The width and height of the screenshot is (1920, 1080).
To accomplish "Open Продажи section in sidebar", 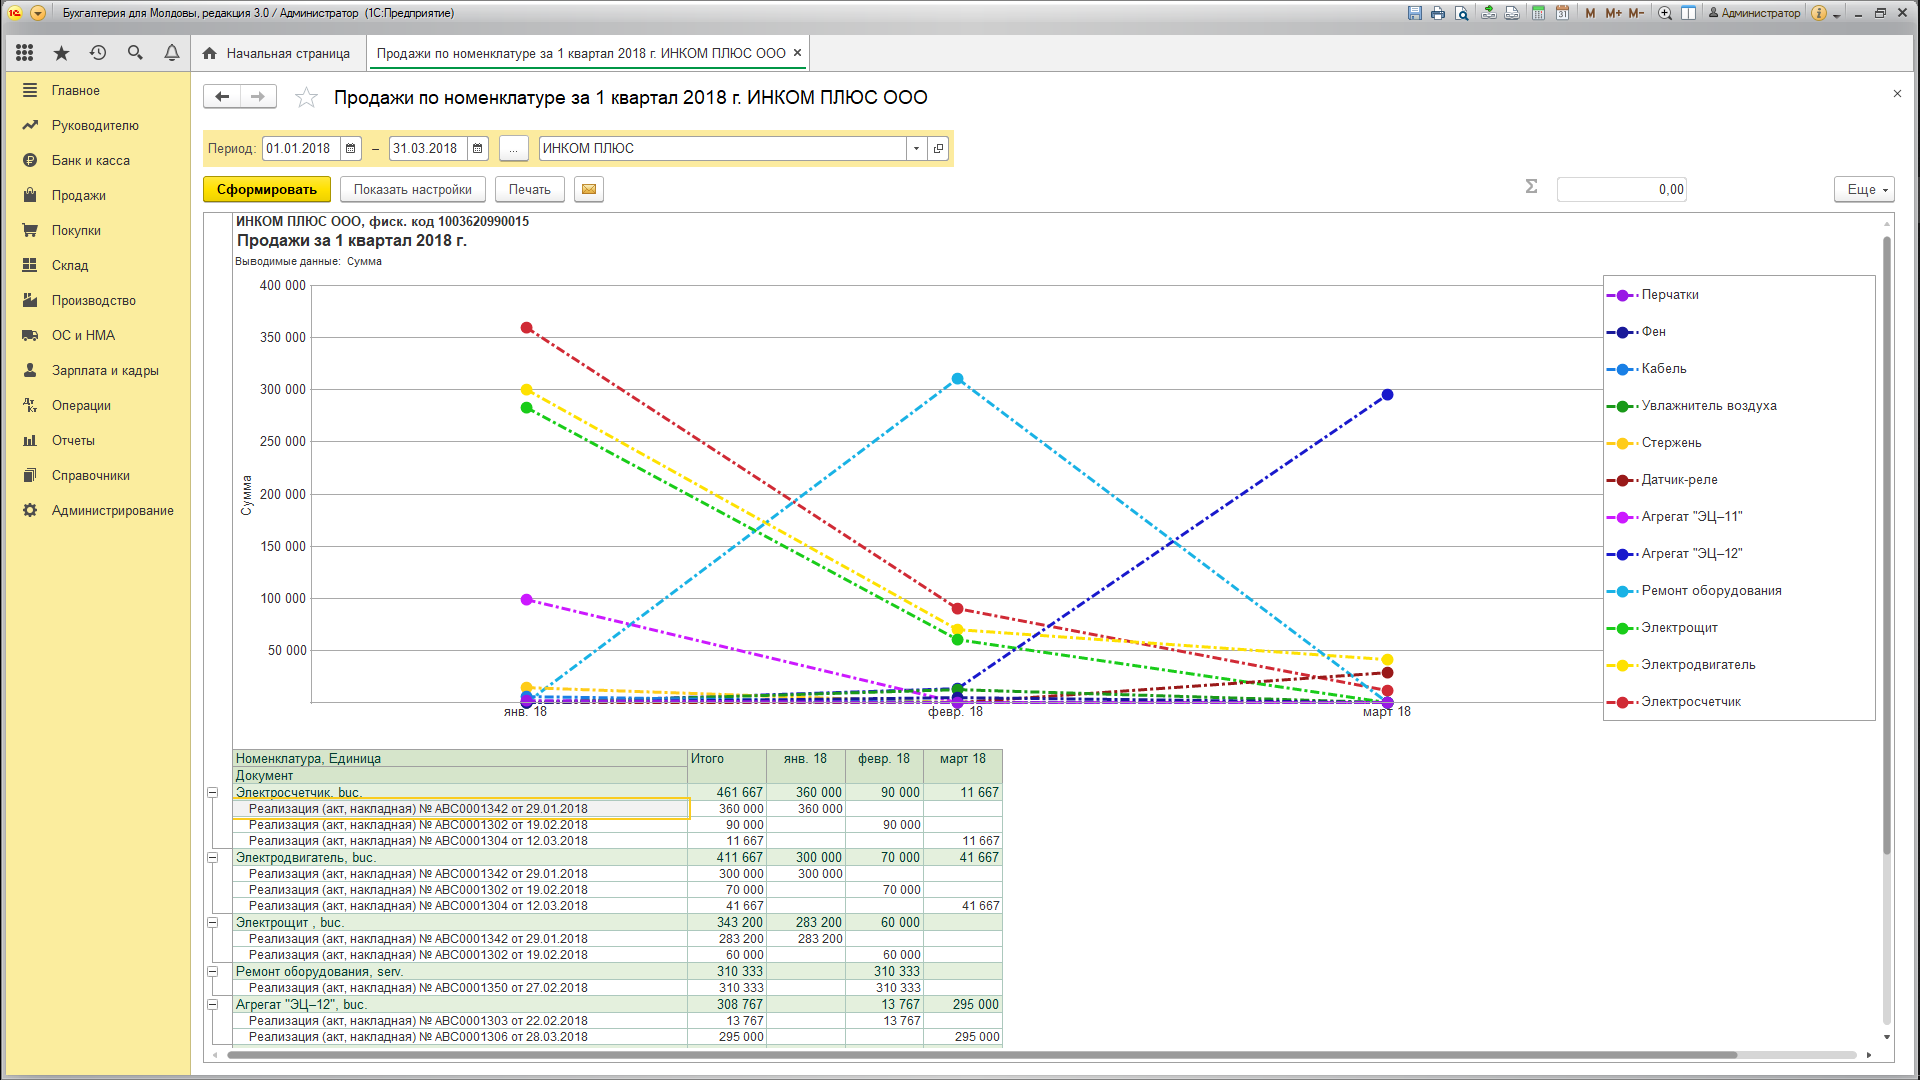I will [x=78, y=195].
